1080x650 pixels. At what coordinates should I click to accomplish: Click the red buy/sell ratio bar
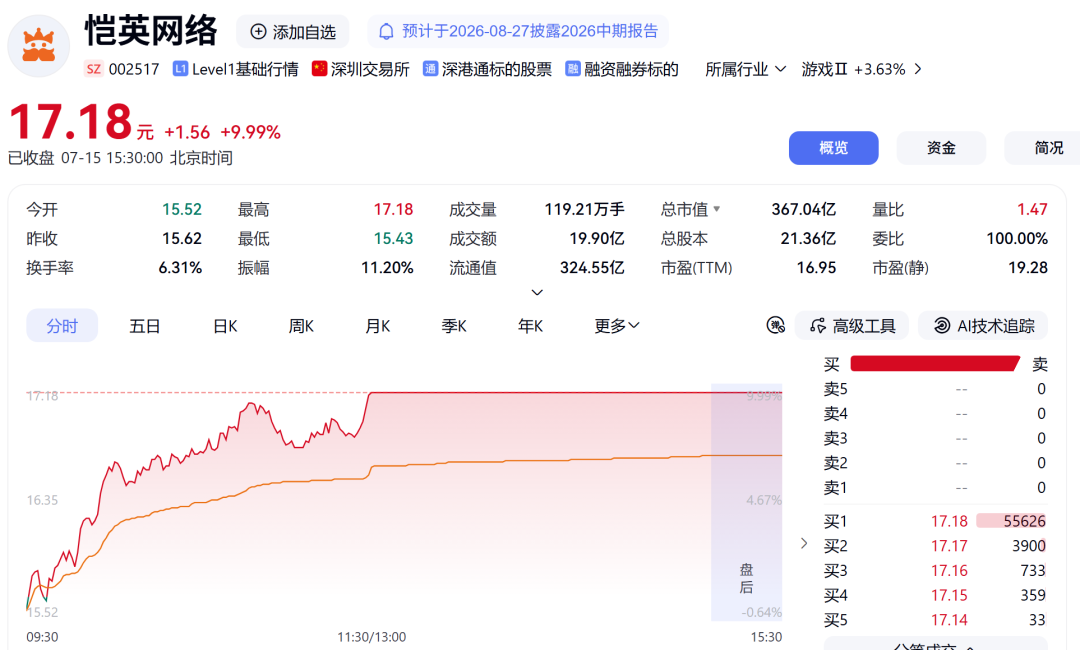935,364
